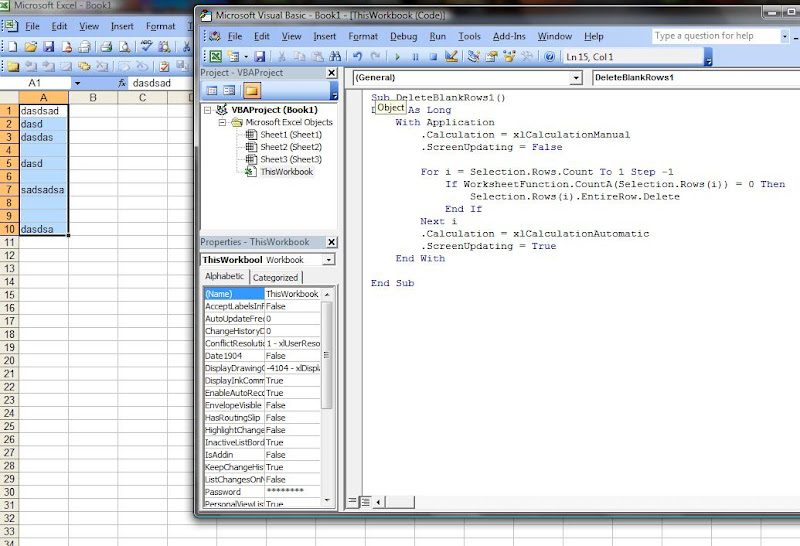Select Sheet2 (Sheet2) in project tree

pos(290,147)
